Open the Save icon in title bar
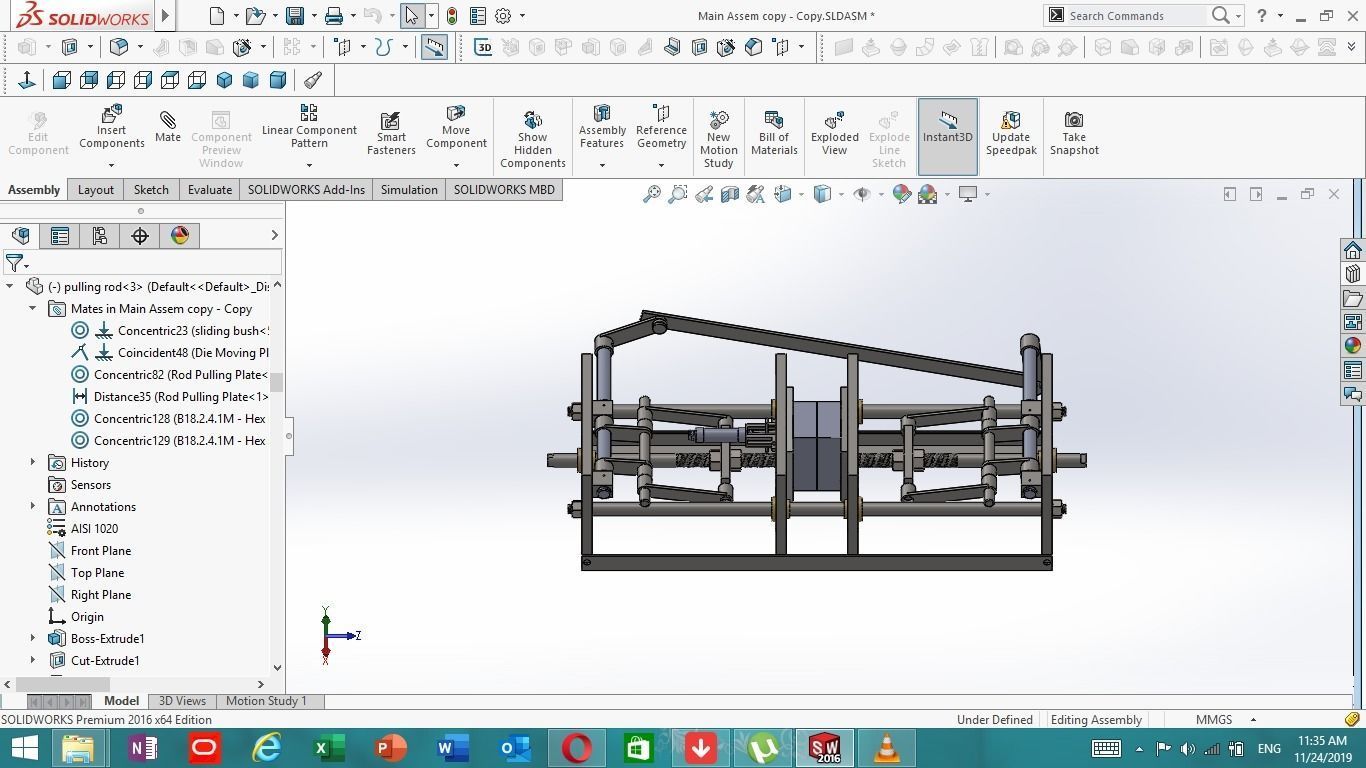The width and height of the screenshot is (1366, 768). (295, 16)
